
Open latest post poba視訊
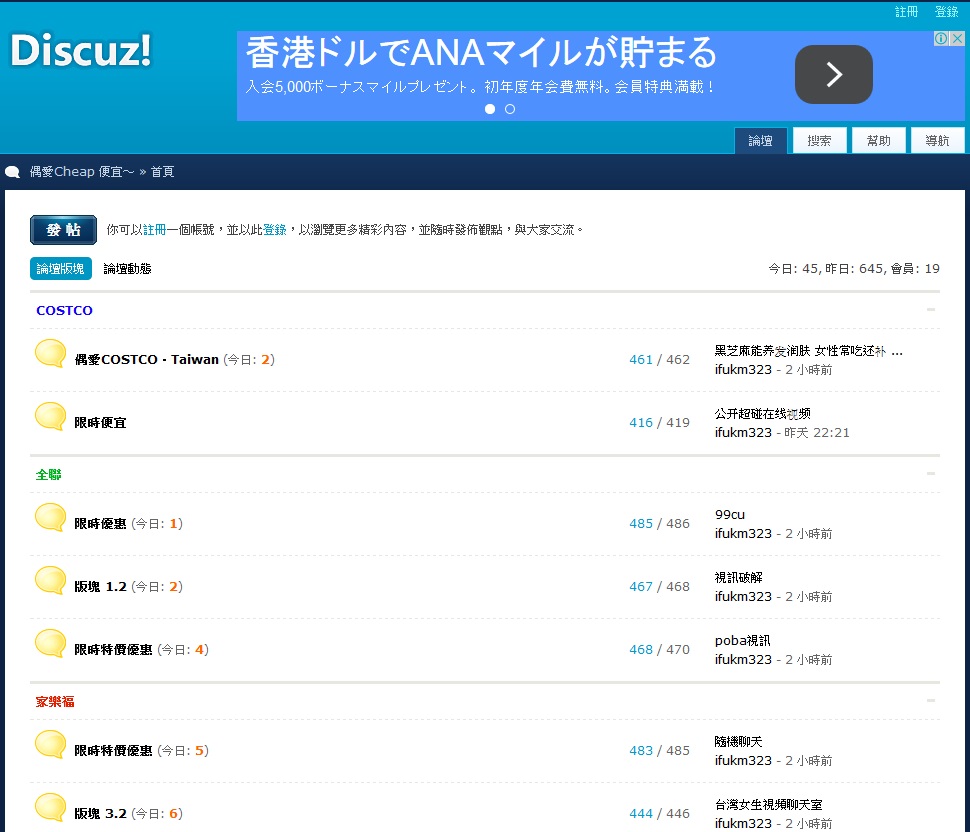click(x=743, y=641)
